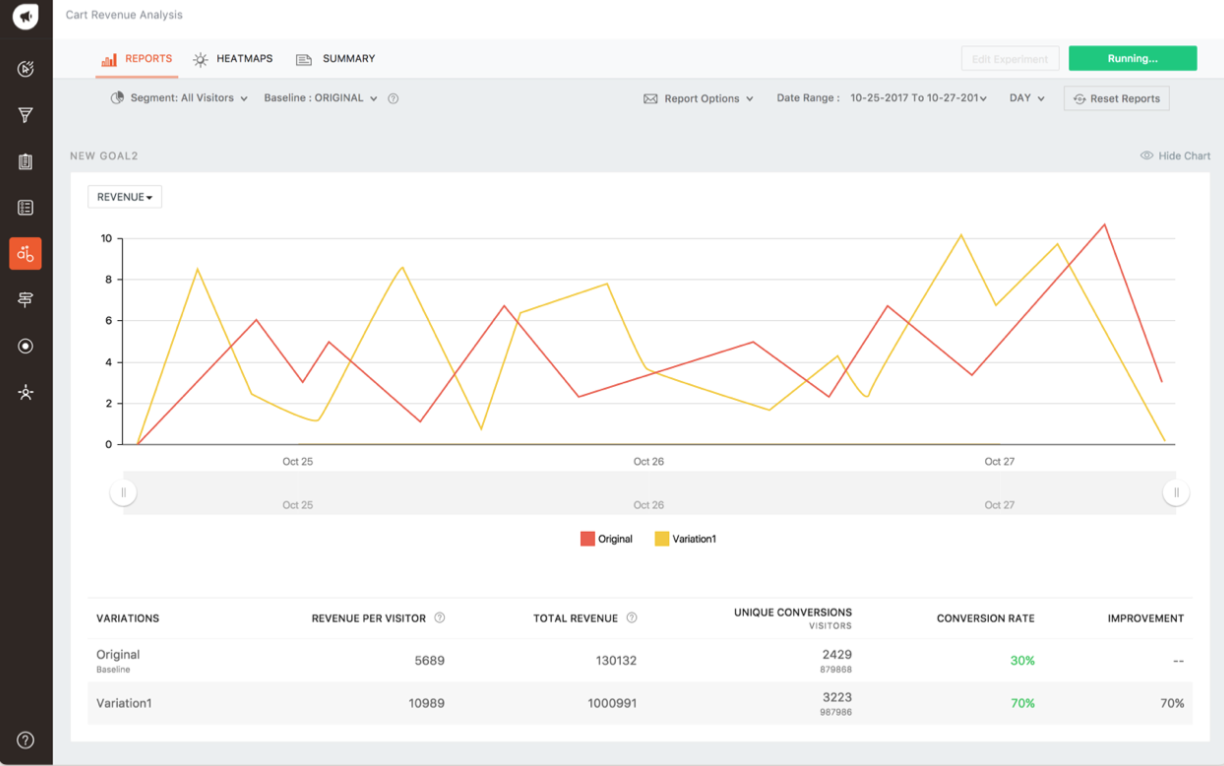Click the revenue per visitor value 10989
Viewport: 1224px width, 766px height.
[426, 703]
